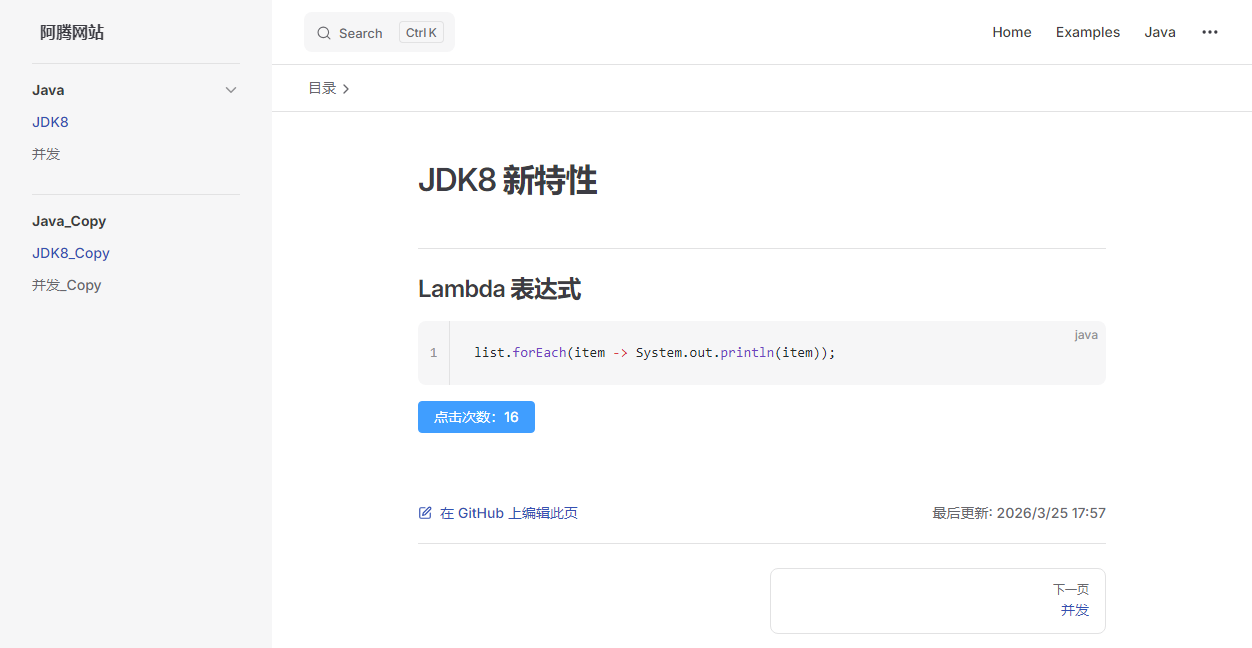1252x648 pixels.
Task: Click the 点击次数 counter button
Action: [x=476, y=417]
